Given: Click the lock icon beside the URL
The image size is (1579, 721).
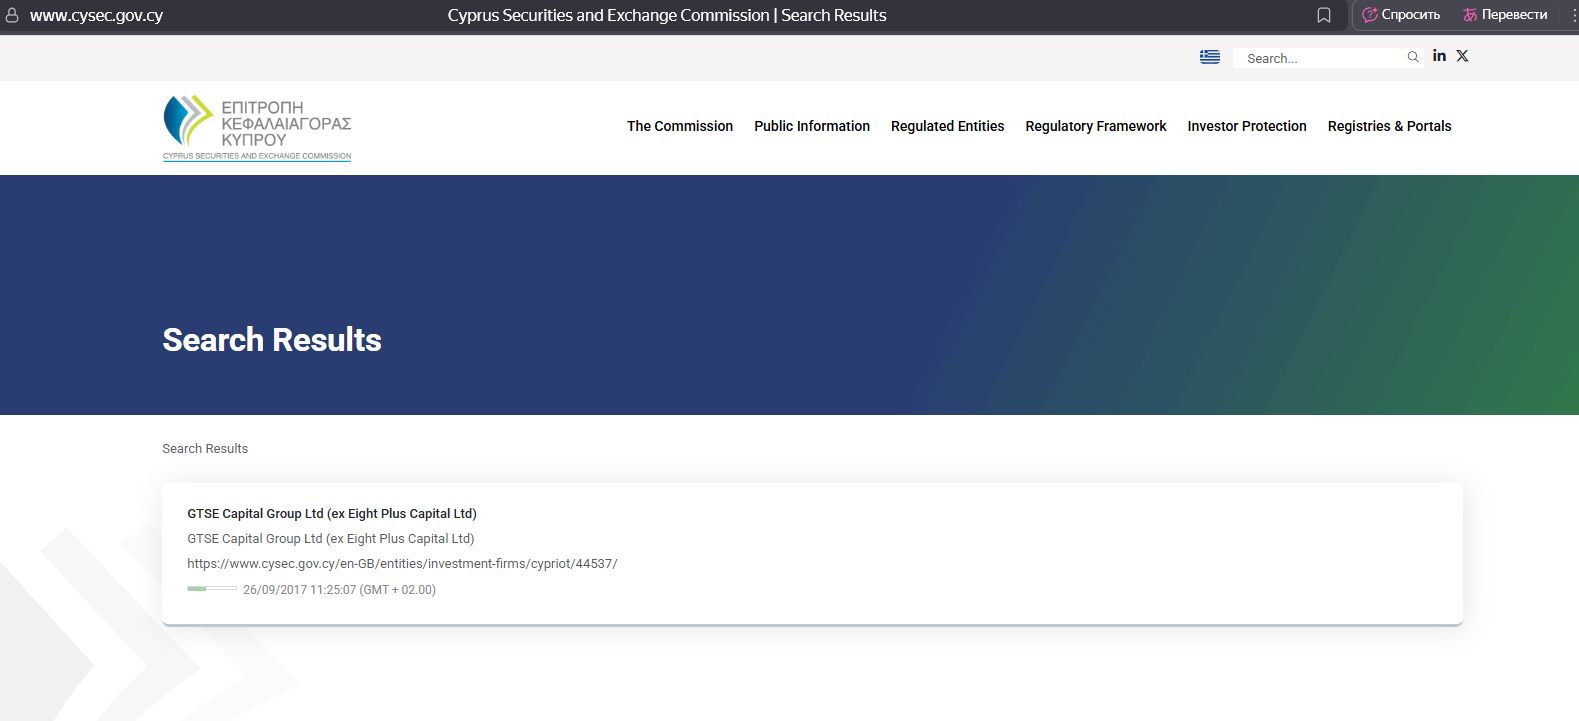Looking at the screenshot, I should click(x=12, y=15).
